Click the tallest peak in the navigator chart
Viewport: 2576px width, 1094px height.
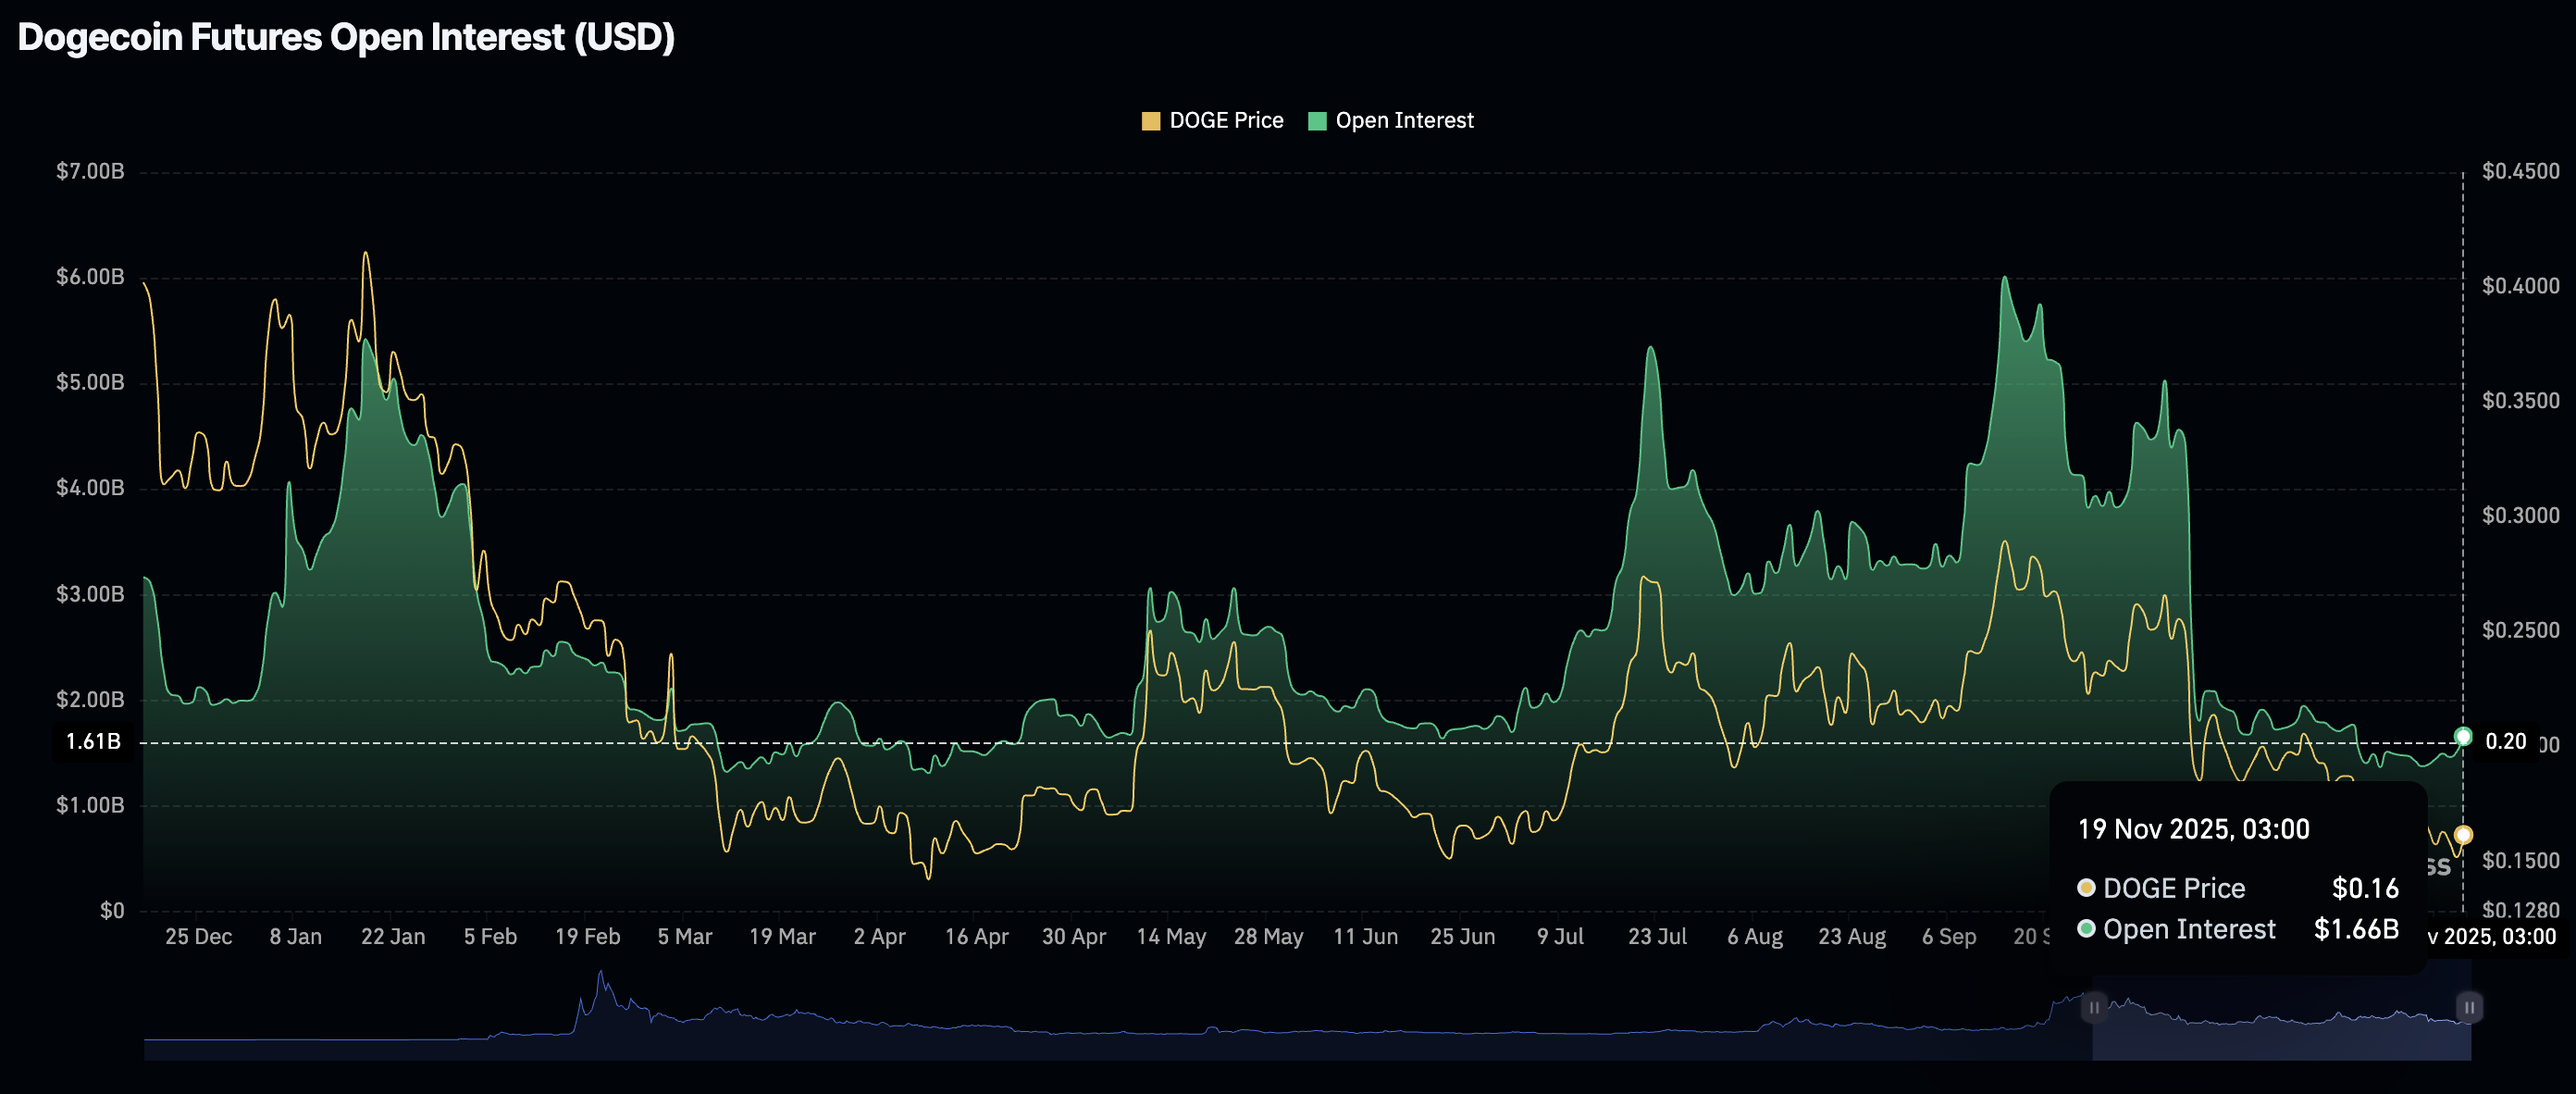[601, 973]
